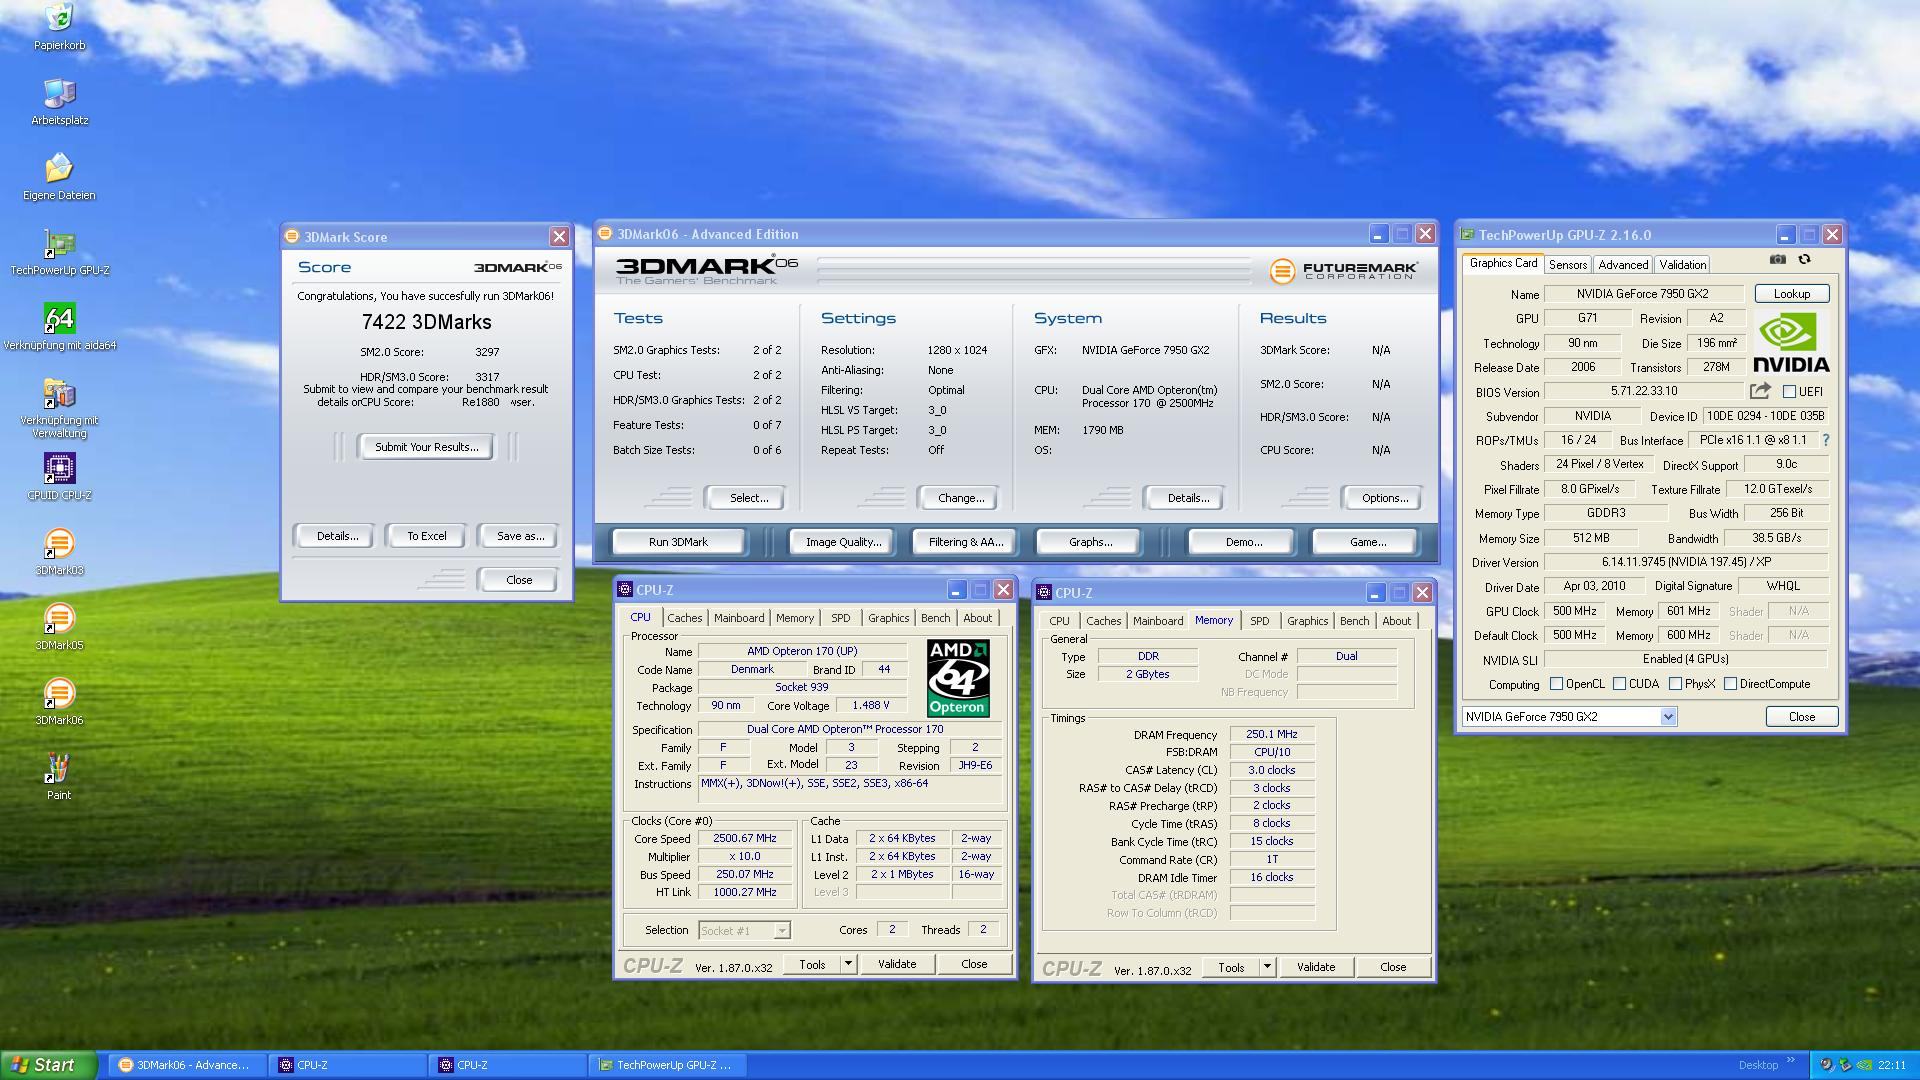
Task: Toggle the UEFI checkbox in GPU-Z
Action: coord(1789,391)
